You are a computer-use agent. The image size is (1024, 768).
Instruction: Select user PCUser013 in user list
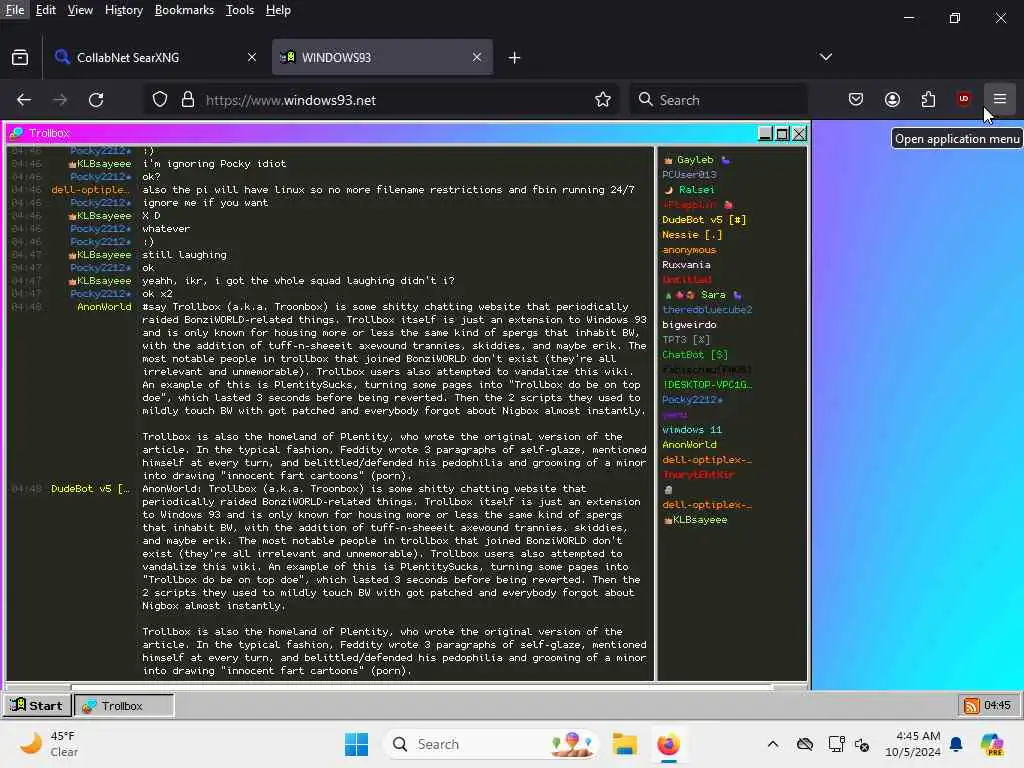click(689, 174)
